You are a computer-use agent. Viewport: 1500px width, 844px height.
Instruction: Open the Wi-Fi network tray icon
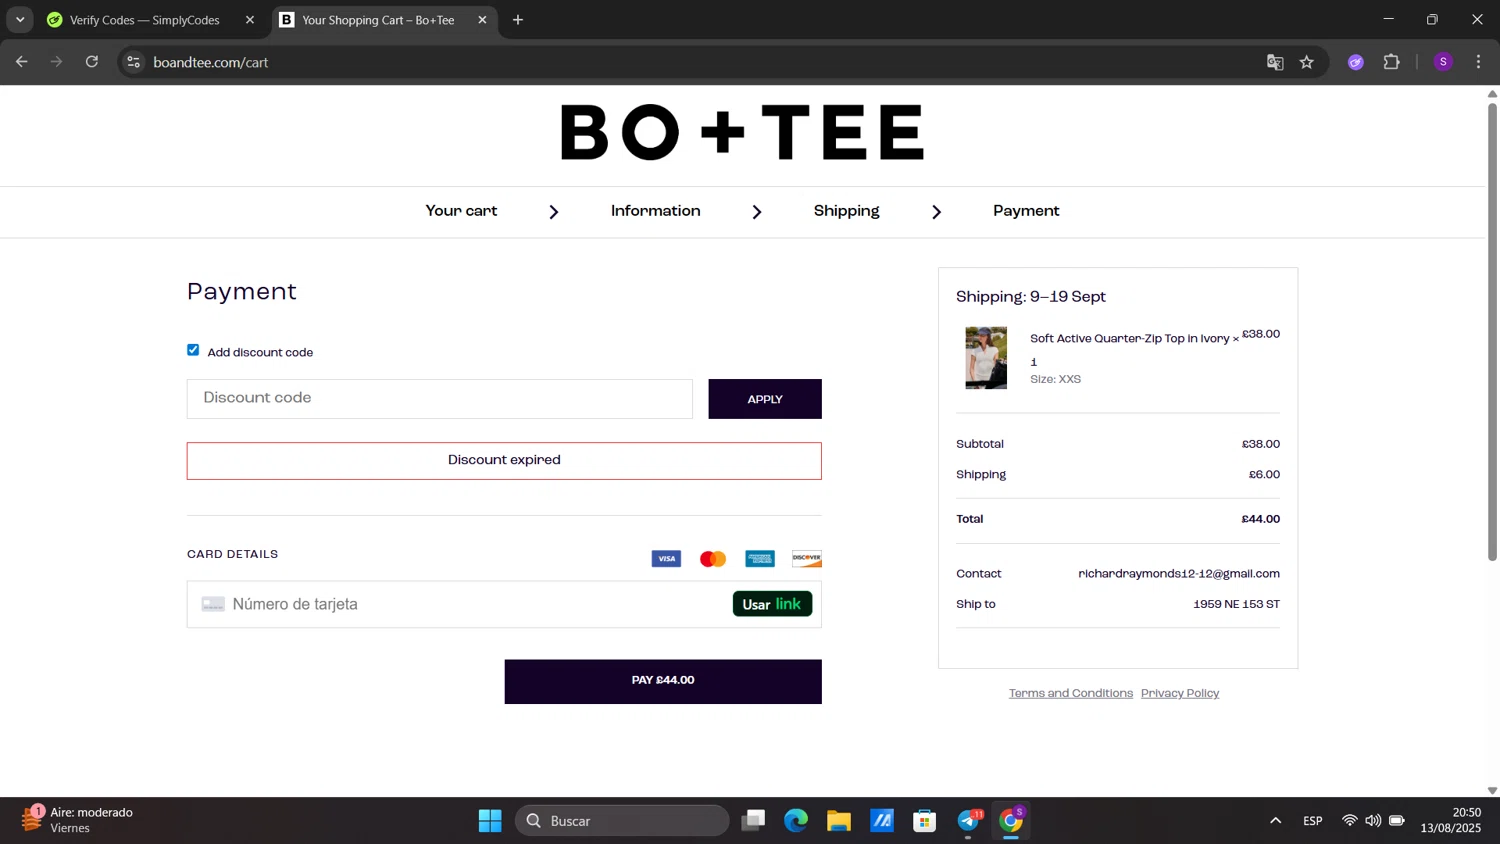[x=1349, y=821]
